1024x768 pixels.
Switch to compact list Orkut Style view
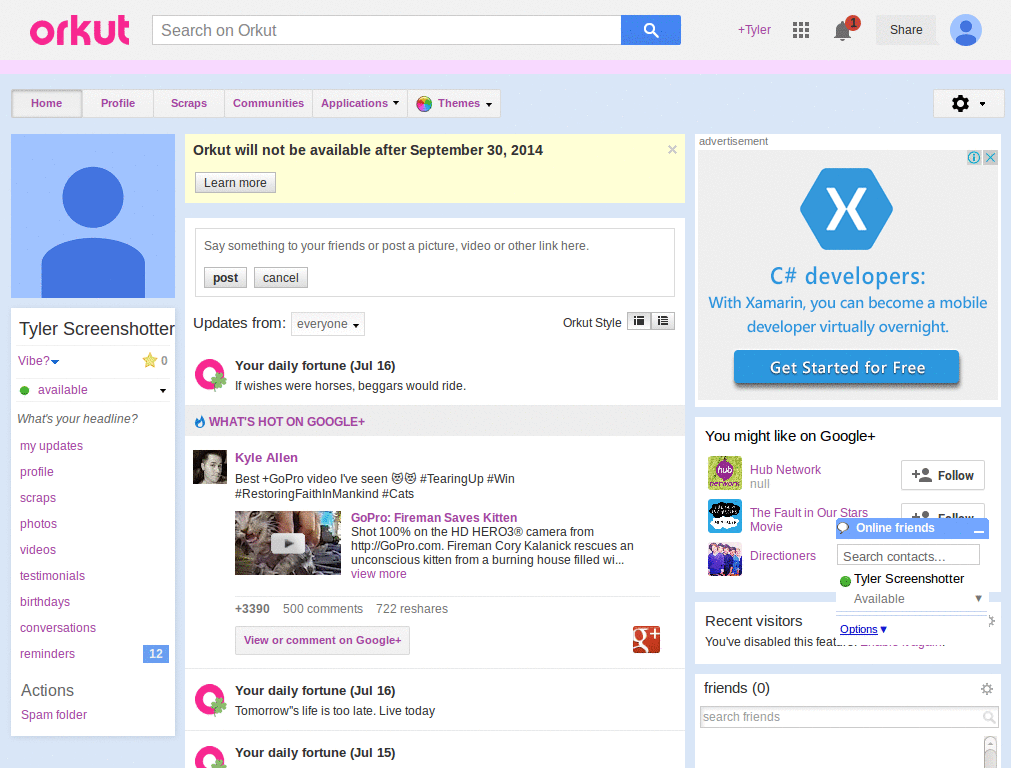point(639,321)
